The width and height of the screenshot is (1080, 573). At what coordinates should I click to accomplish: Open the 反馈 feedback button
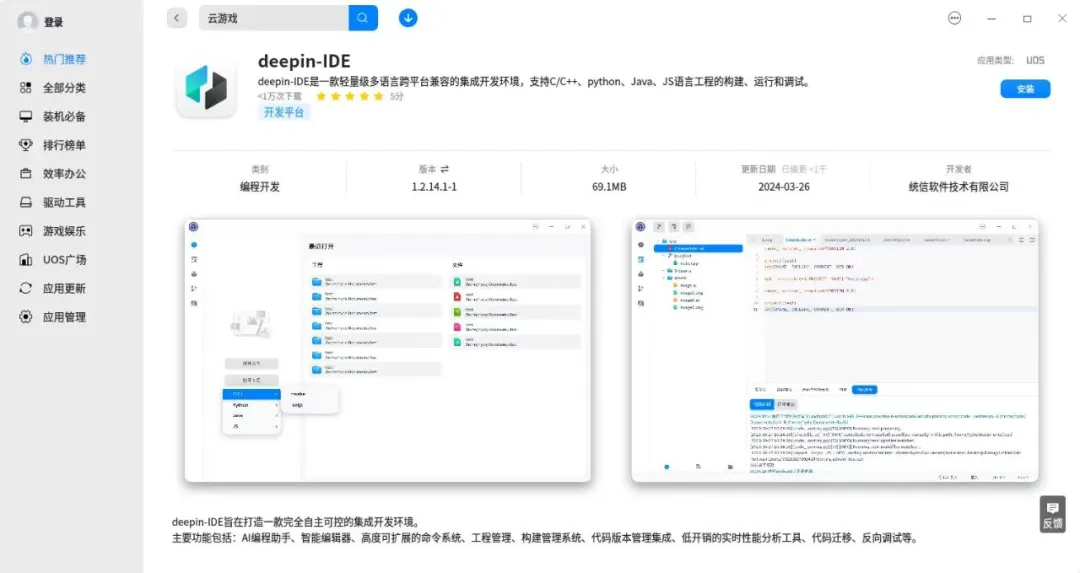(1052, 514)
